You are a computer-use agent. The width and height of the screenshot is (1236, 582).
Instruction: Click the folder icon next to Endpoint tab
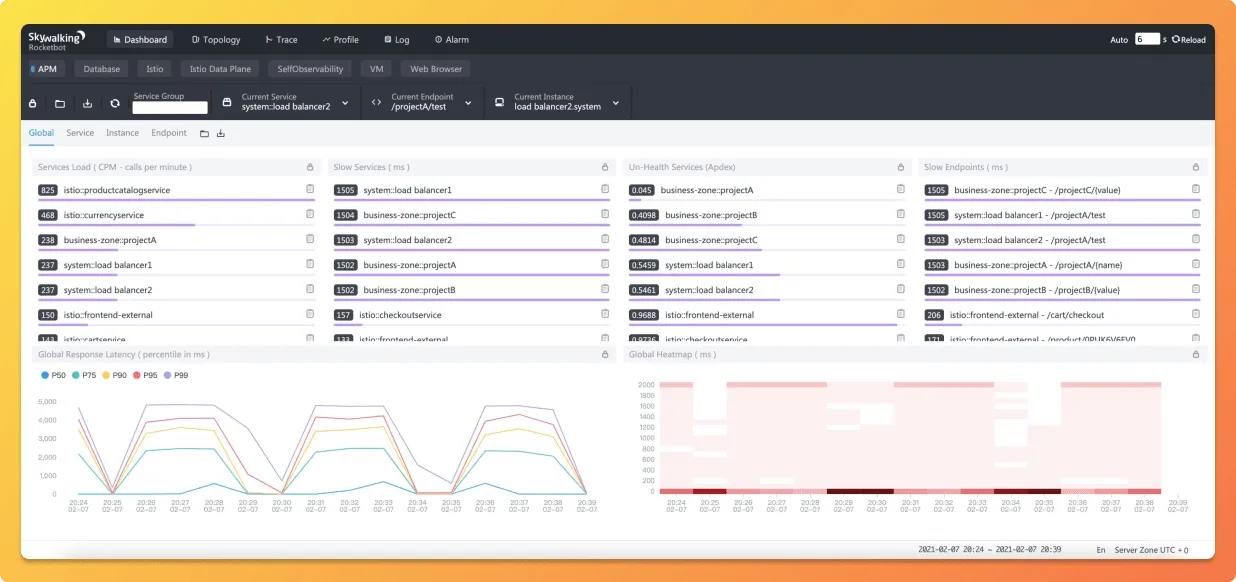(204, 133)
